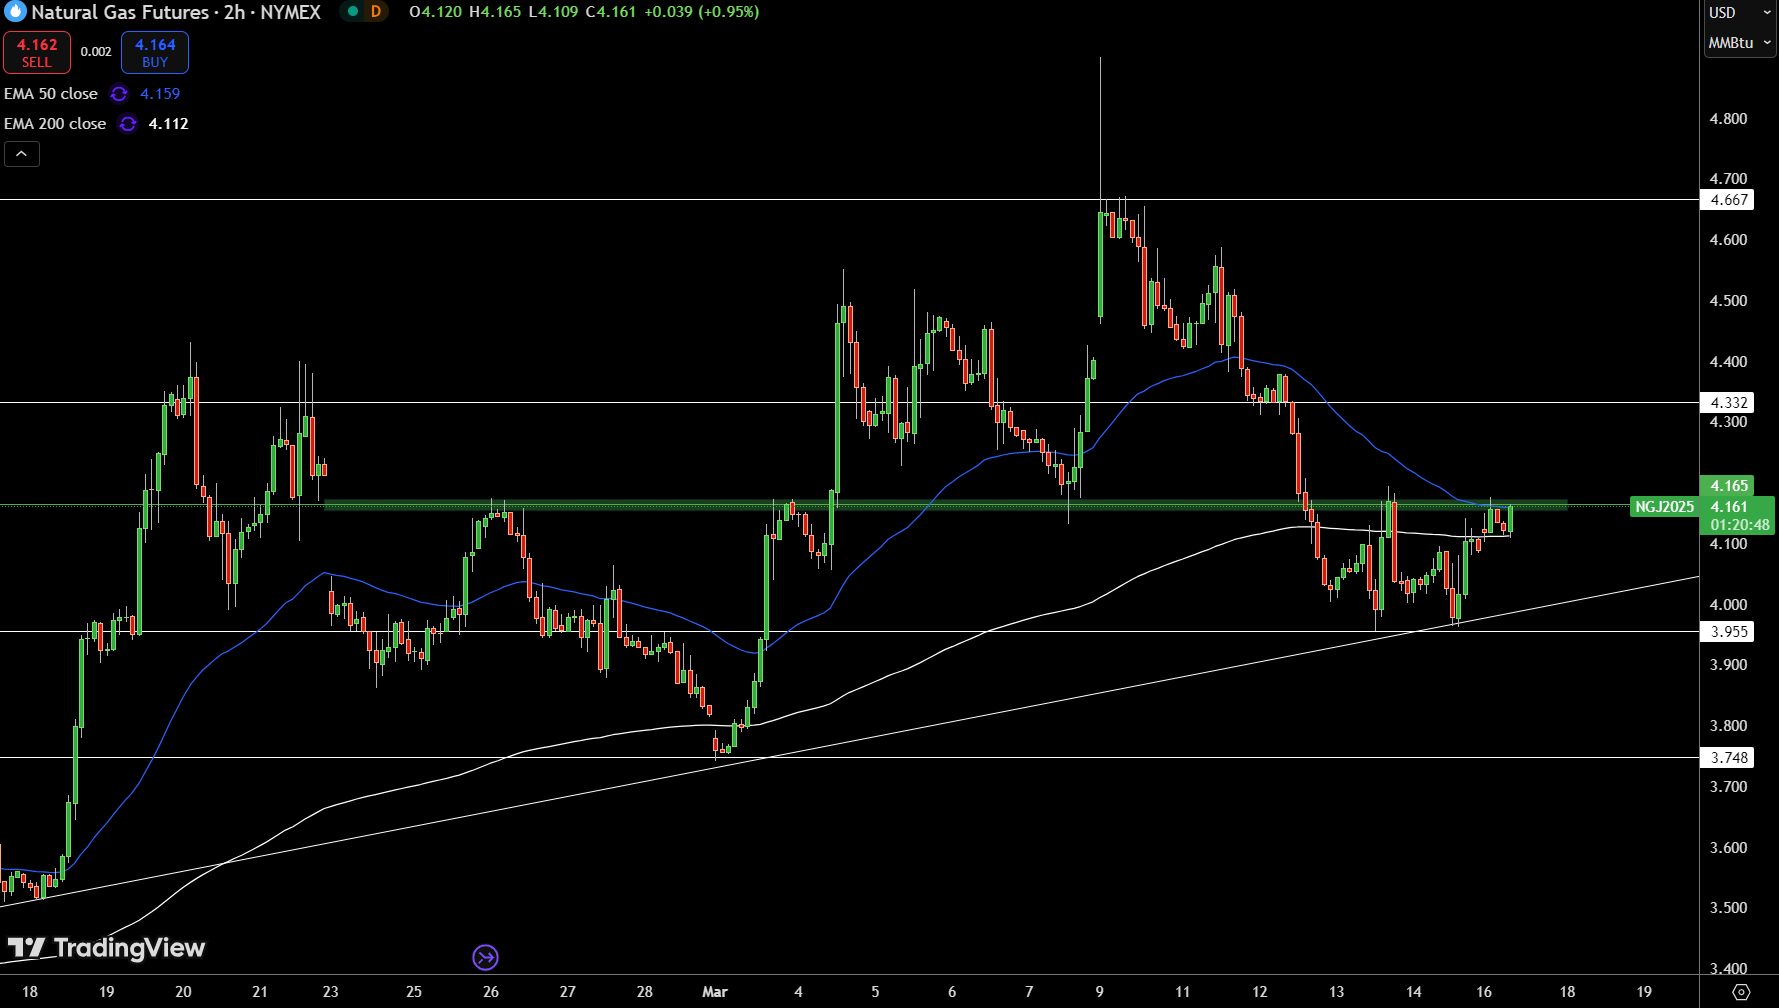The image size is (1779, 1008).
Task: Click the 4.162 SELL button
Action: (37, 53)
